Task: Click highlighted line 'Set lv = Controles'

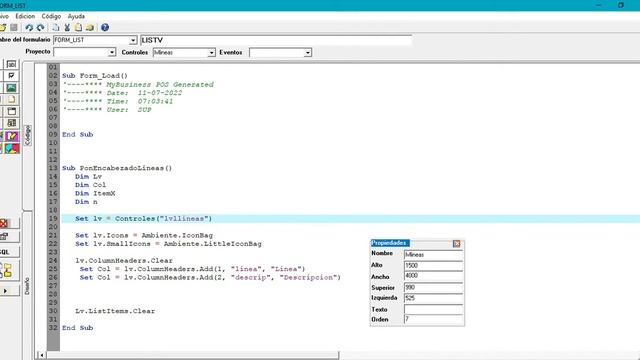Action: coord(143,219)
